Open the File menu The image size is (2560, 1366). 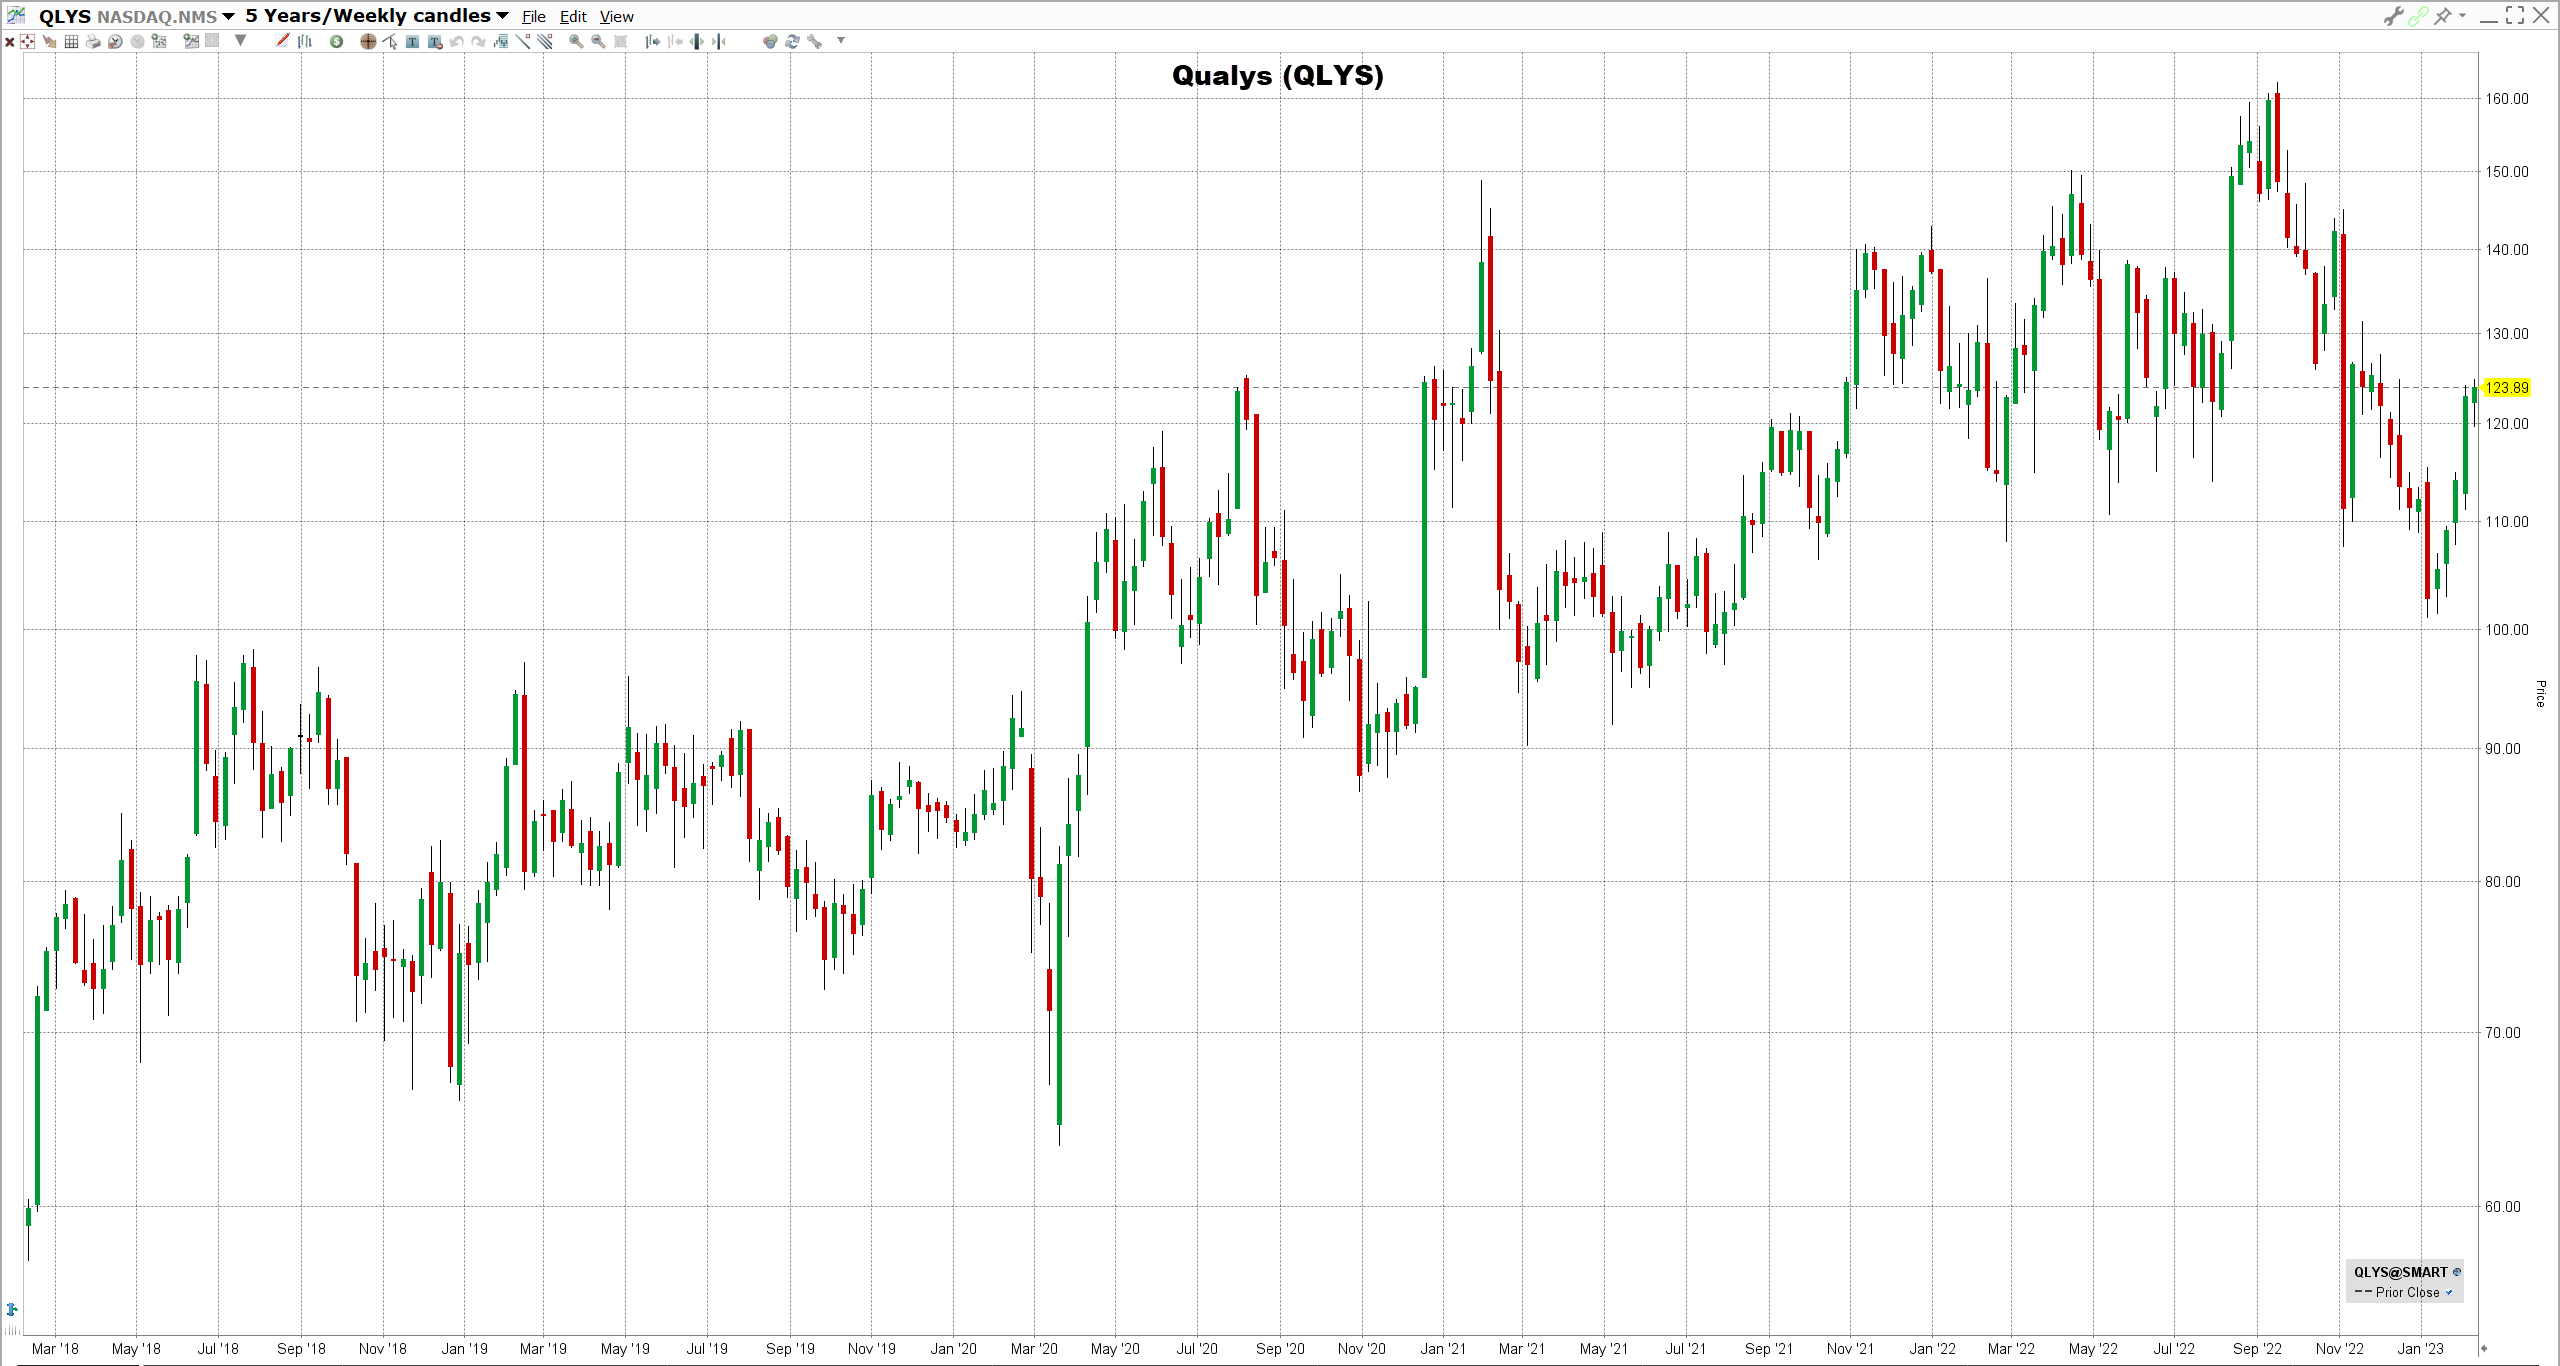tap(534, 16)
